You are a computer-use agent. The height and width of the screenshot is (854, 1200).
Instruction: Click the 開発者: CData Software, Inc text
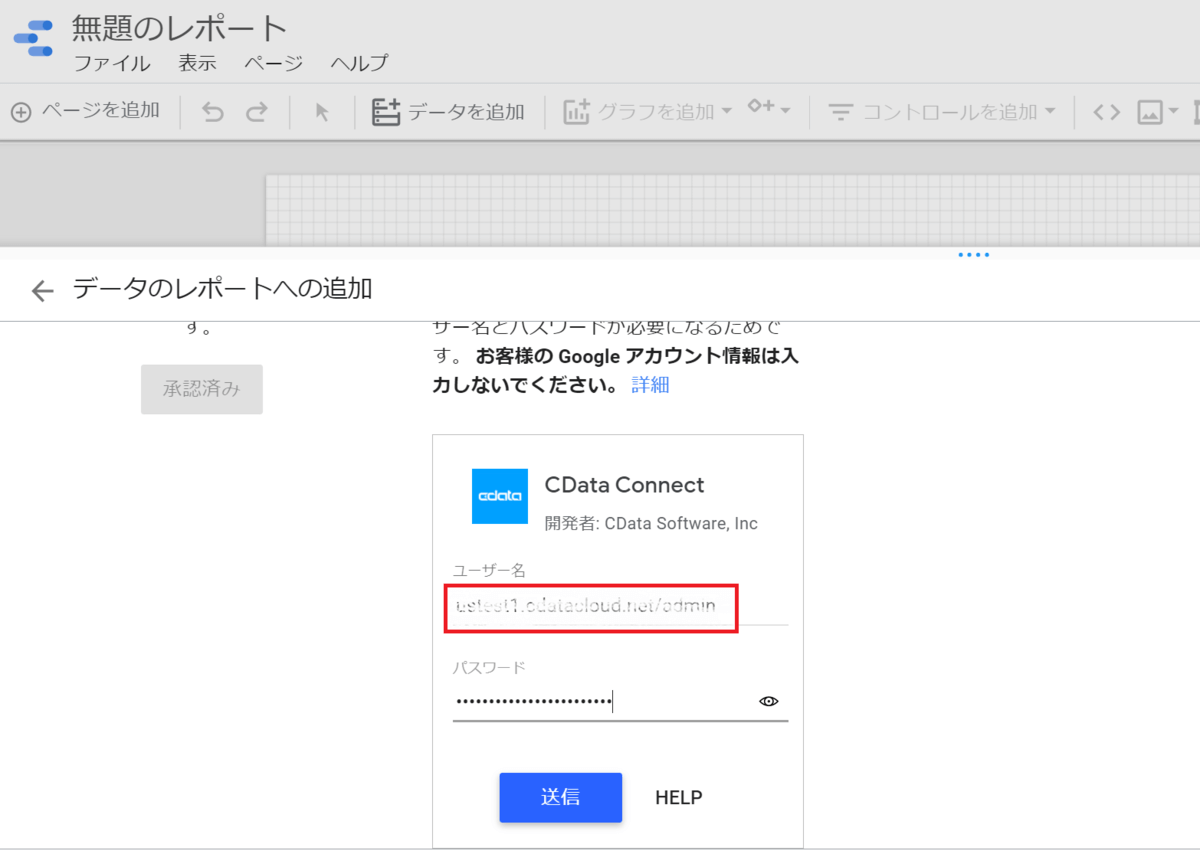652,523
